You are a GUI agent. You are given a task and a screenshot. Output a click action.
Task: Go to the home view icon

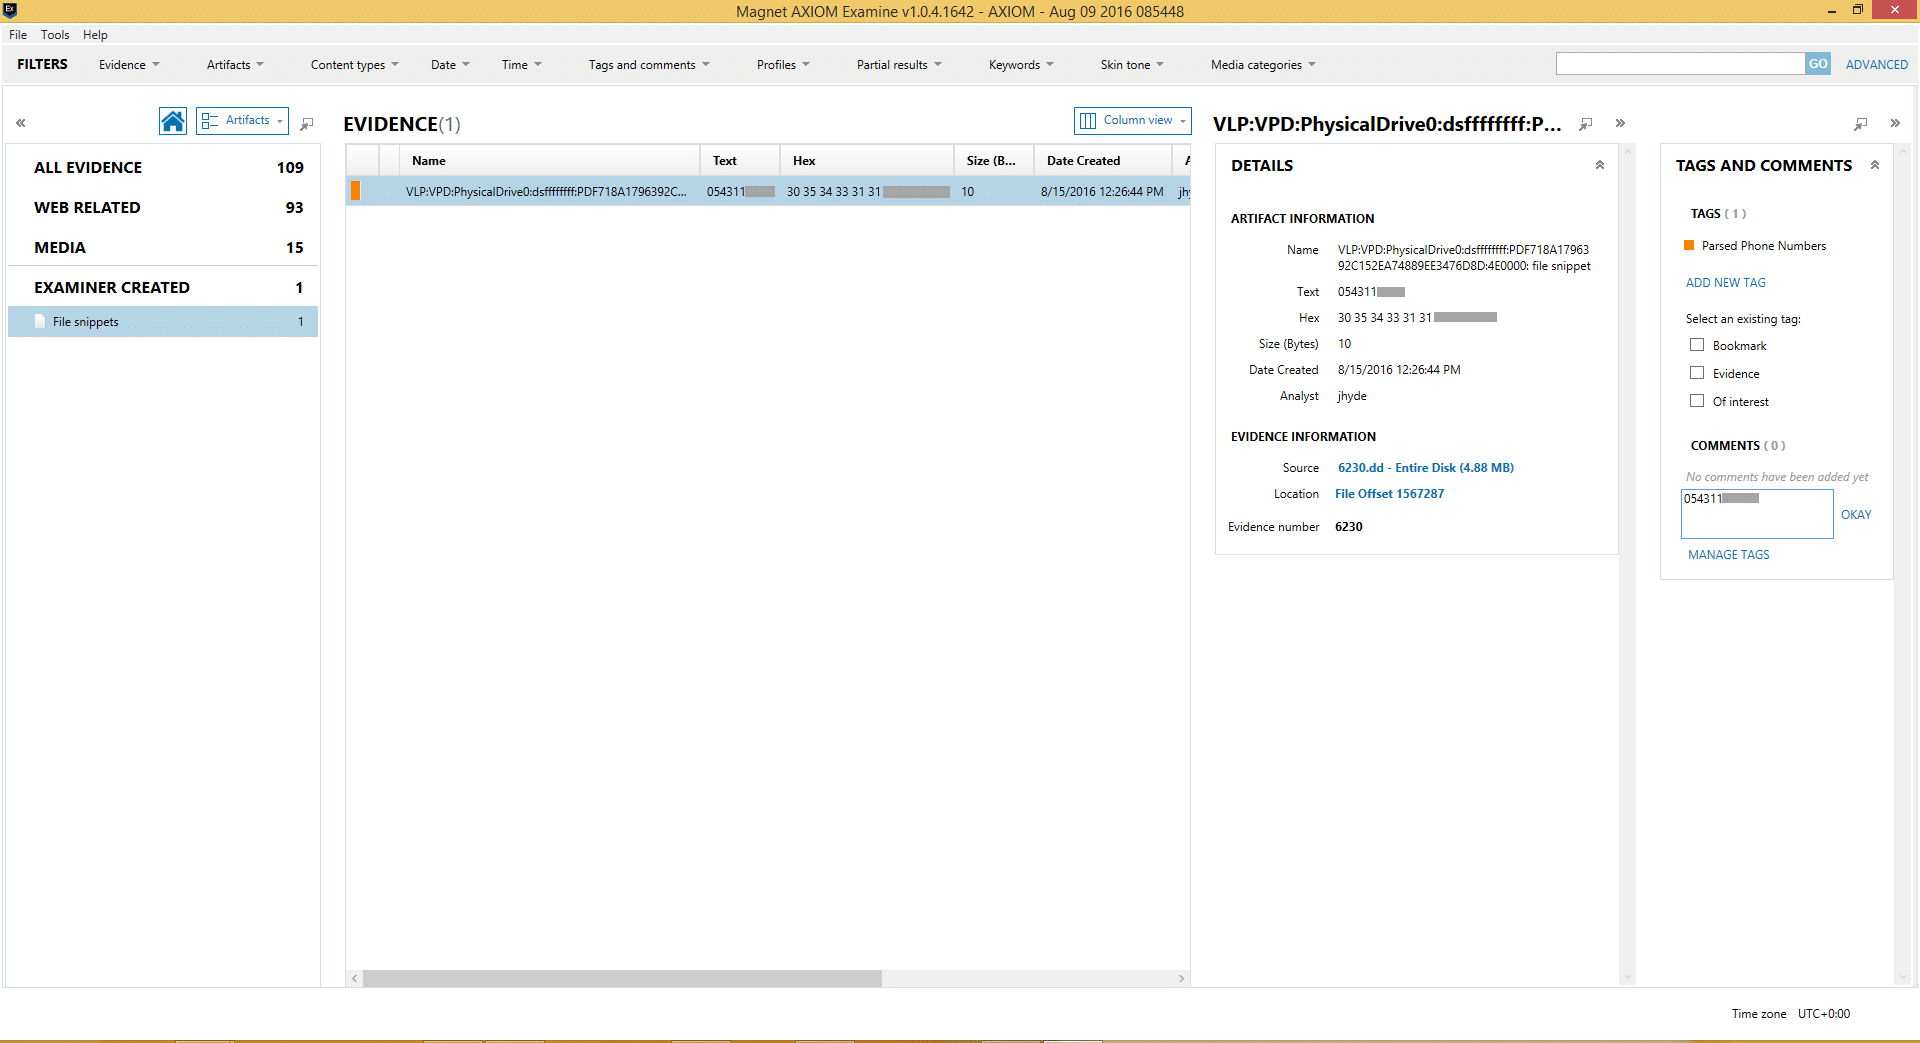172,121
